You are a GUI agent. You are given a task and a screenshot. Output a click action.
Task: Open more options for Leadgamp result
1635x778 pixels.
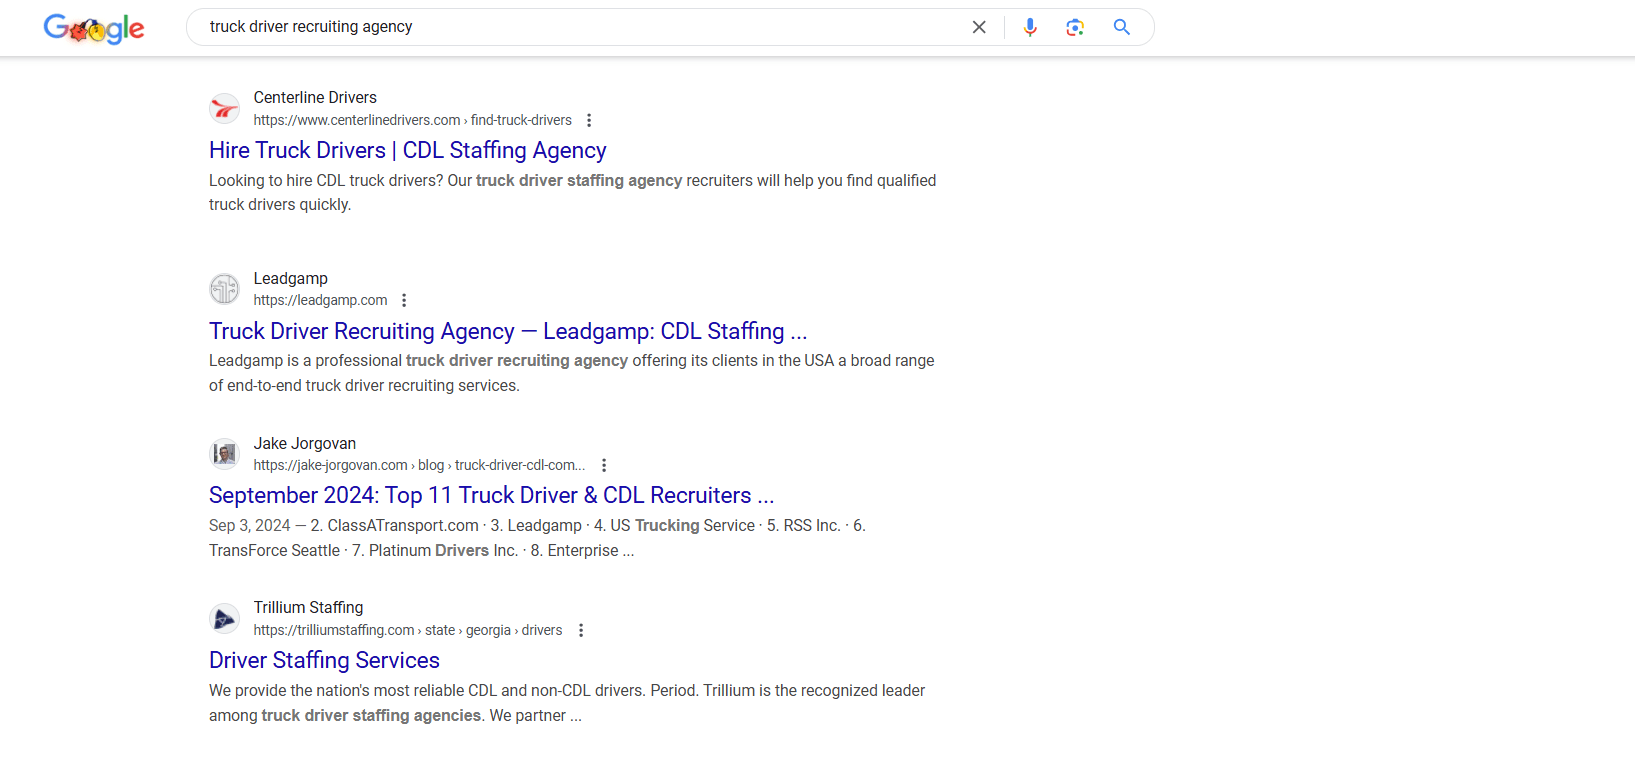pyautogui.click(x=404, y=300)
